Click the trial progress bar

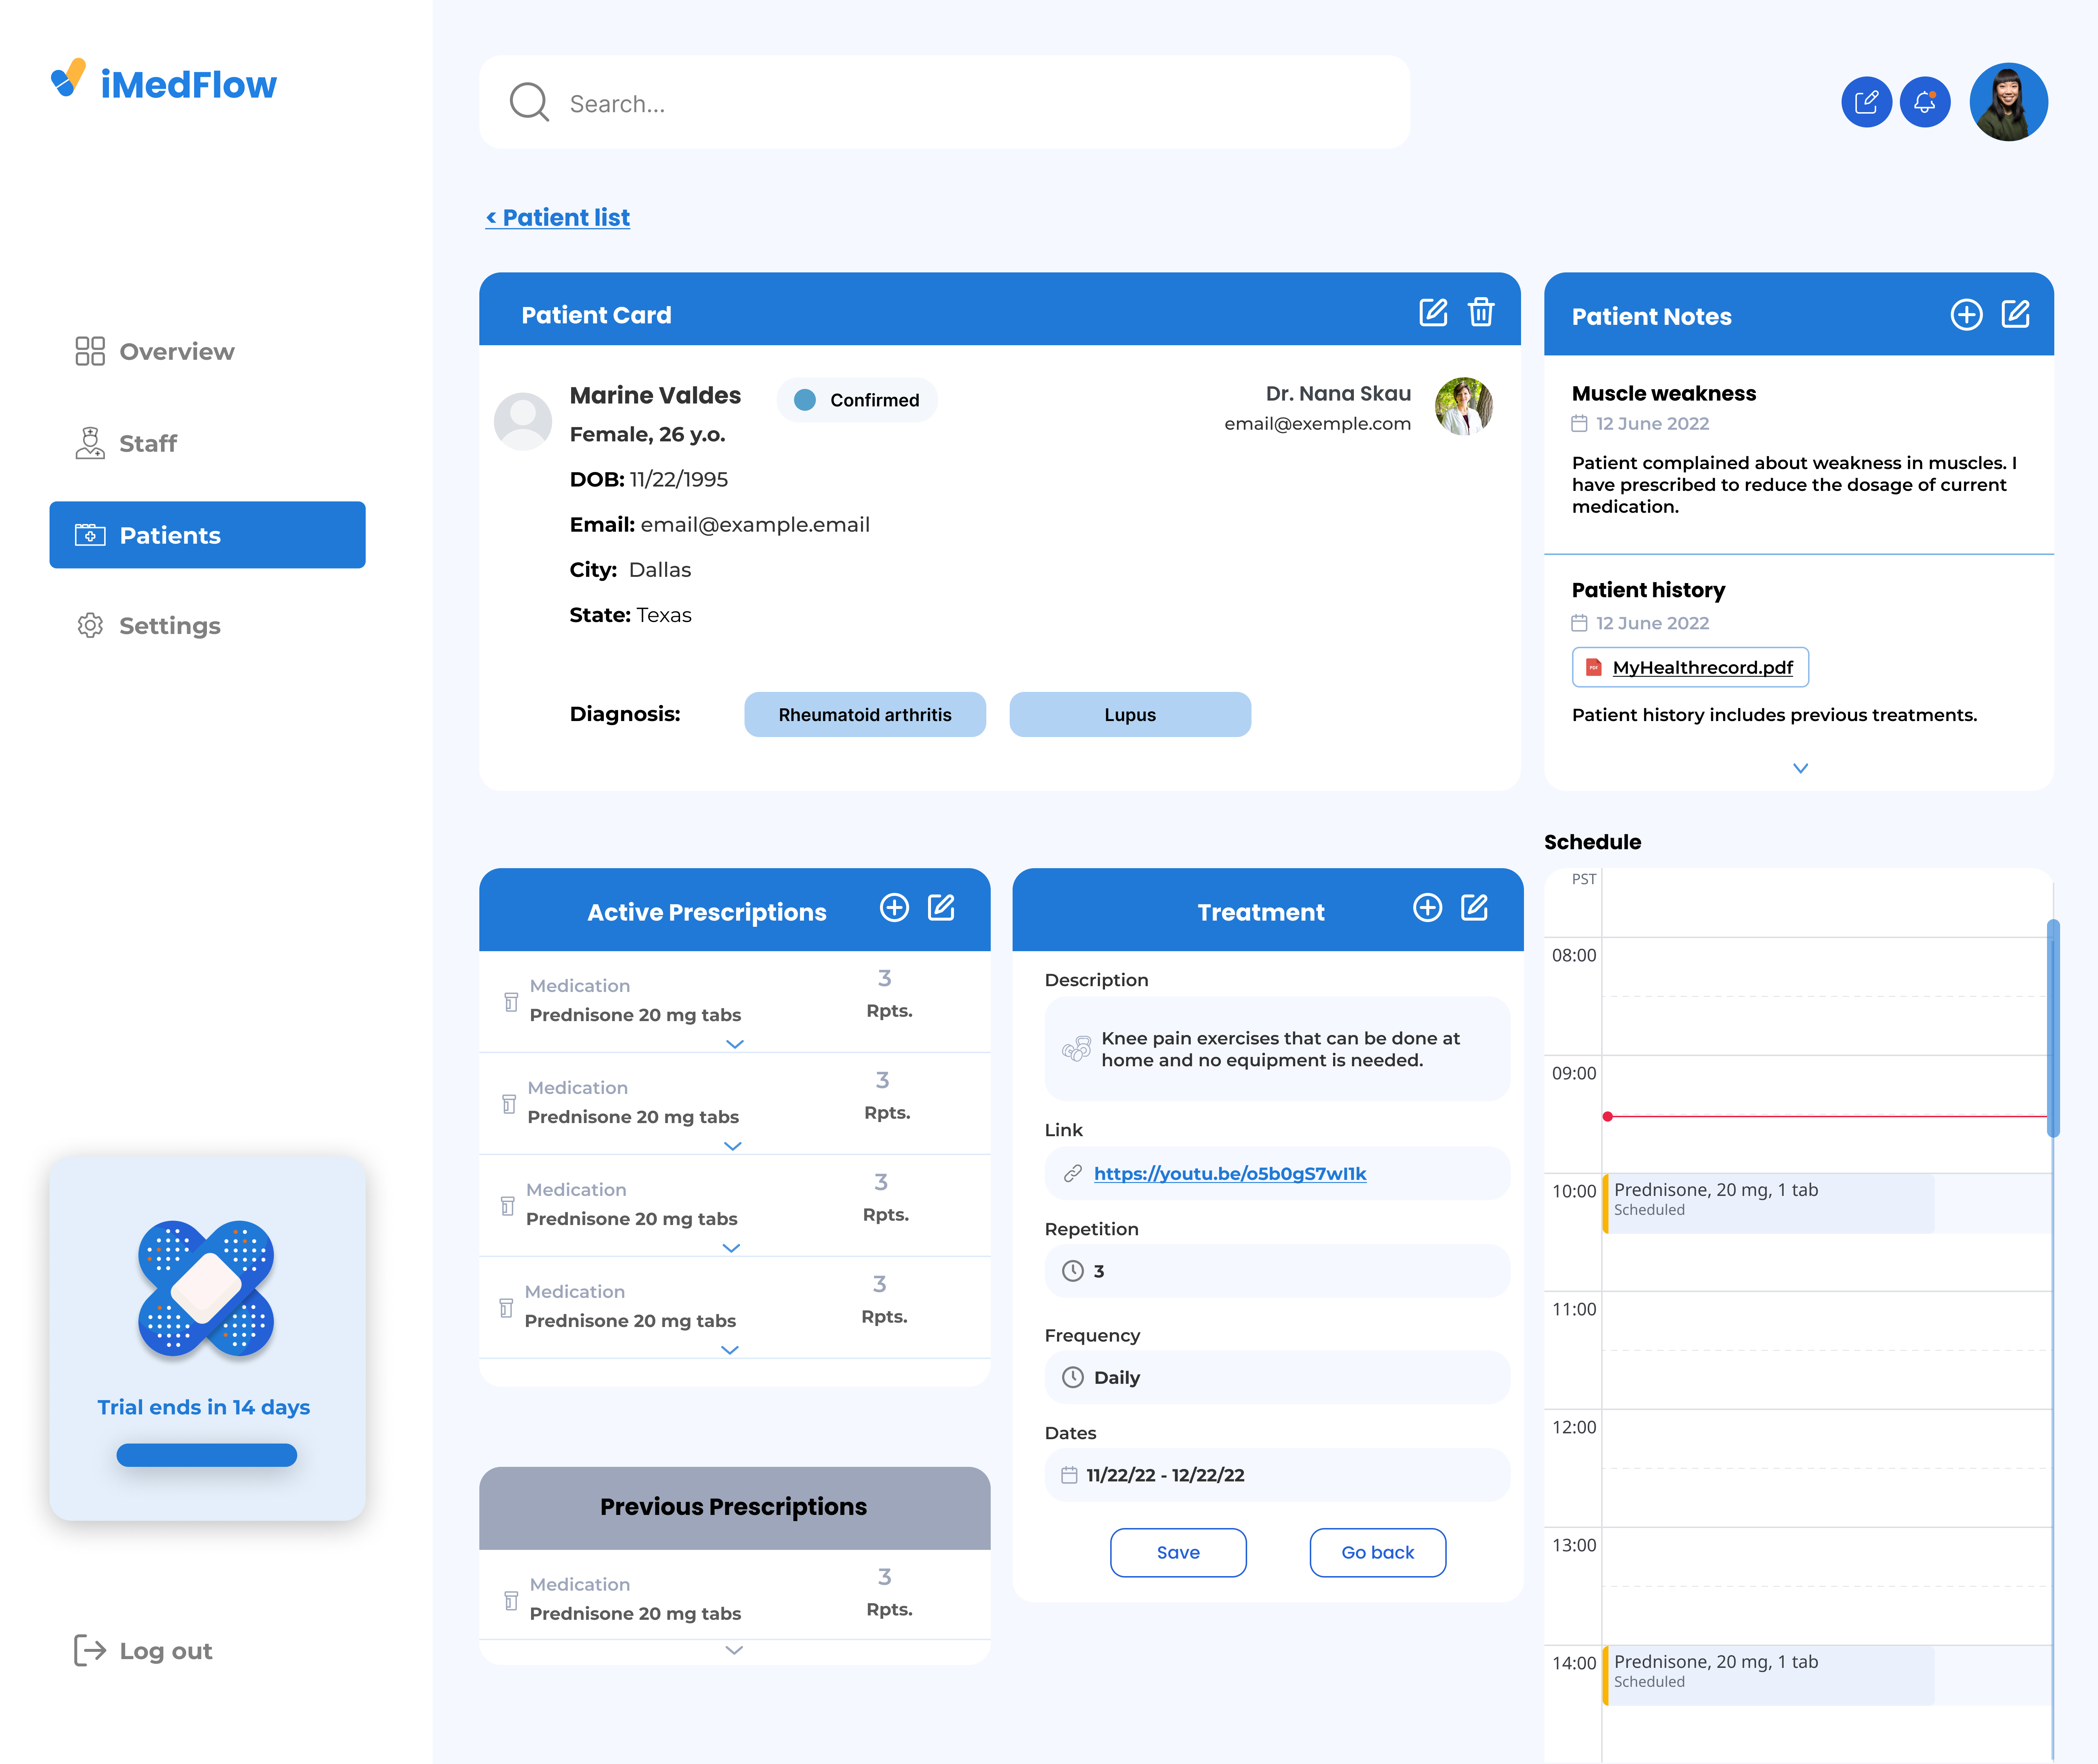207,1455
